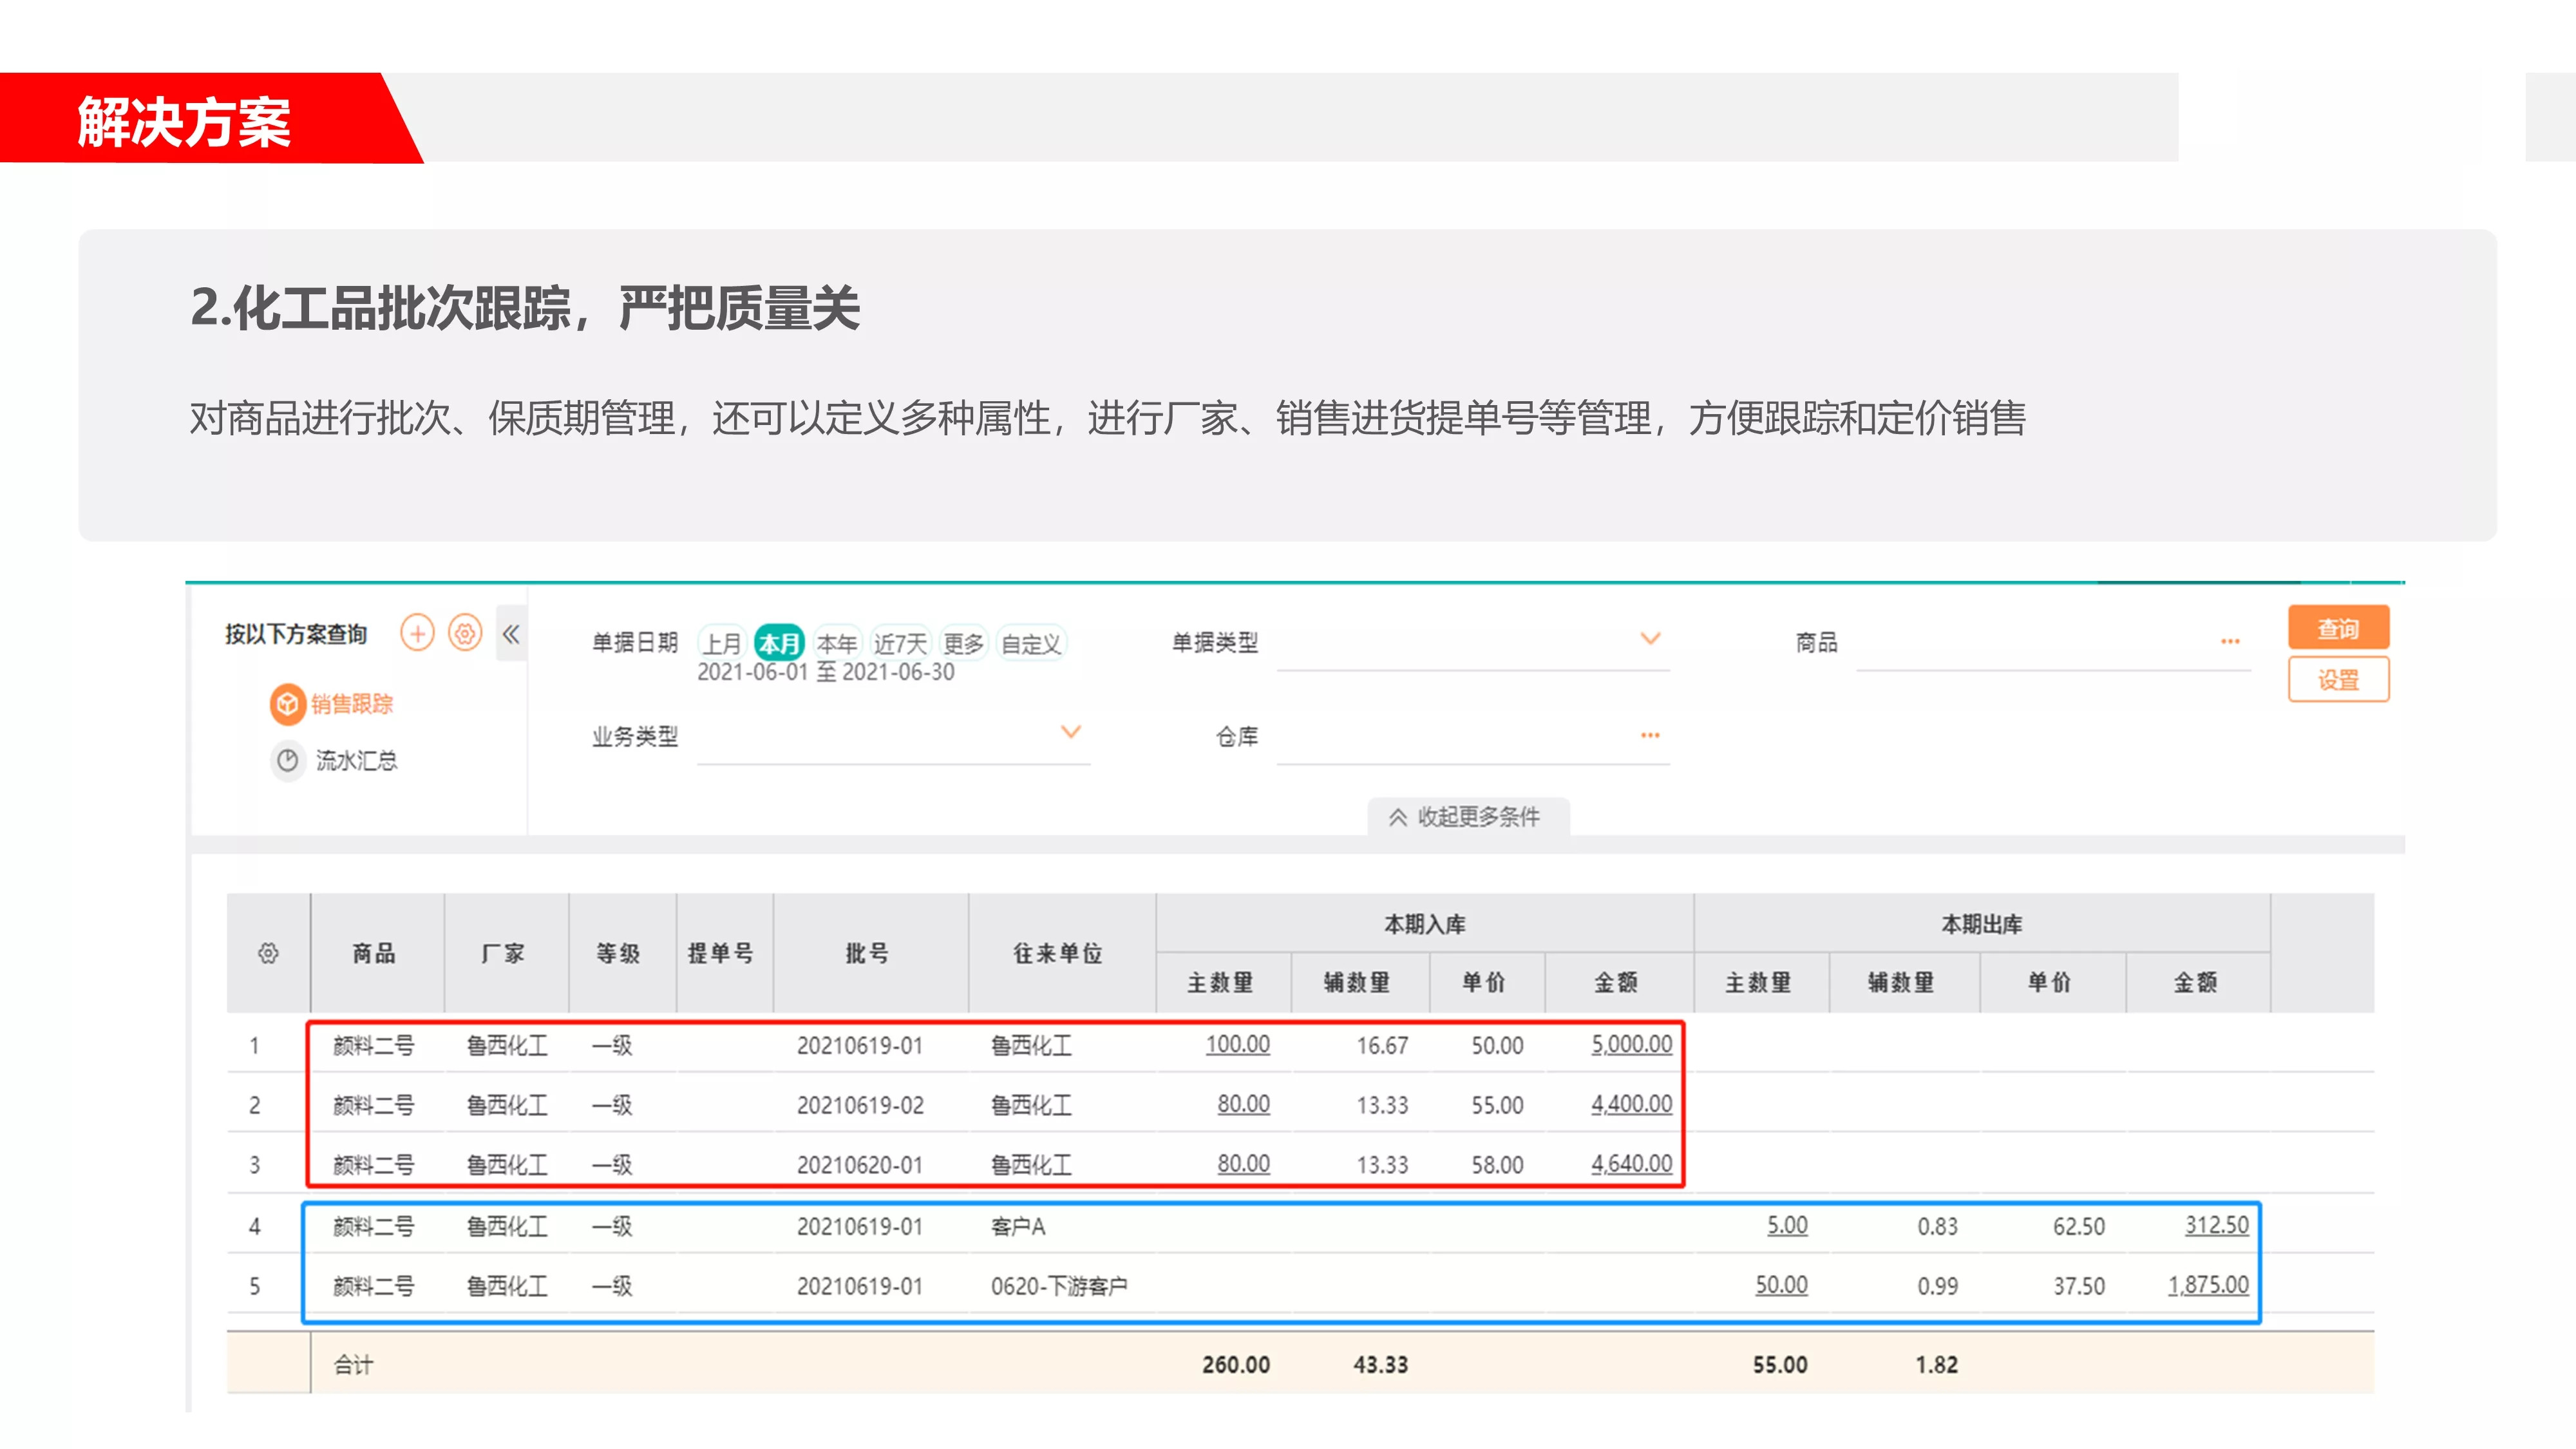Open outbound amount link 1,875.00
Viewport: 2576px width, 1449px height.
pyautogui.click(x=2208, y=1285)
